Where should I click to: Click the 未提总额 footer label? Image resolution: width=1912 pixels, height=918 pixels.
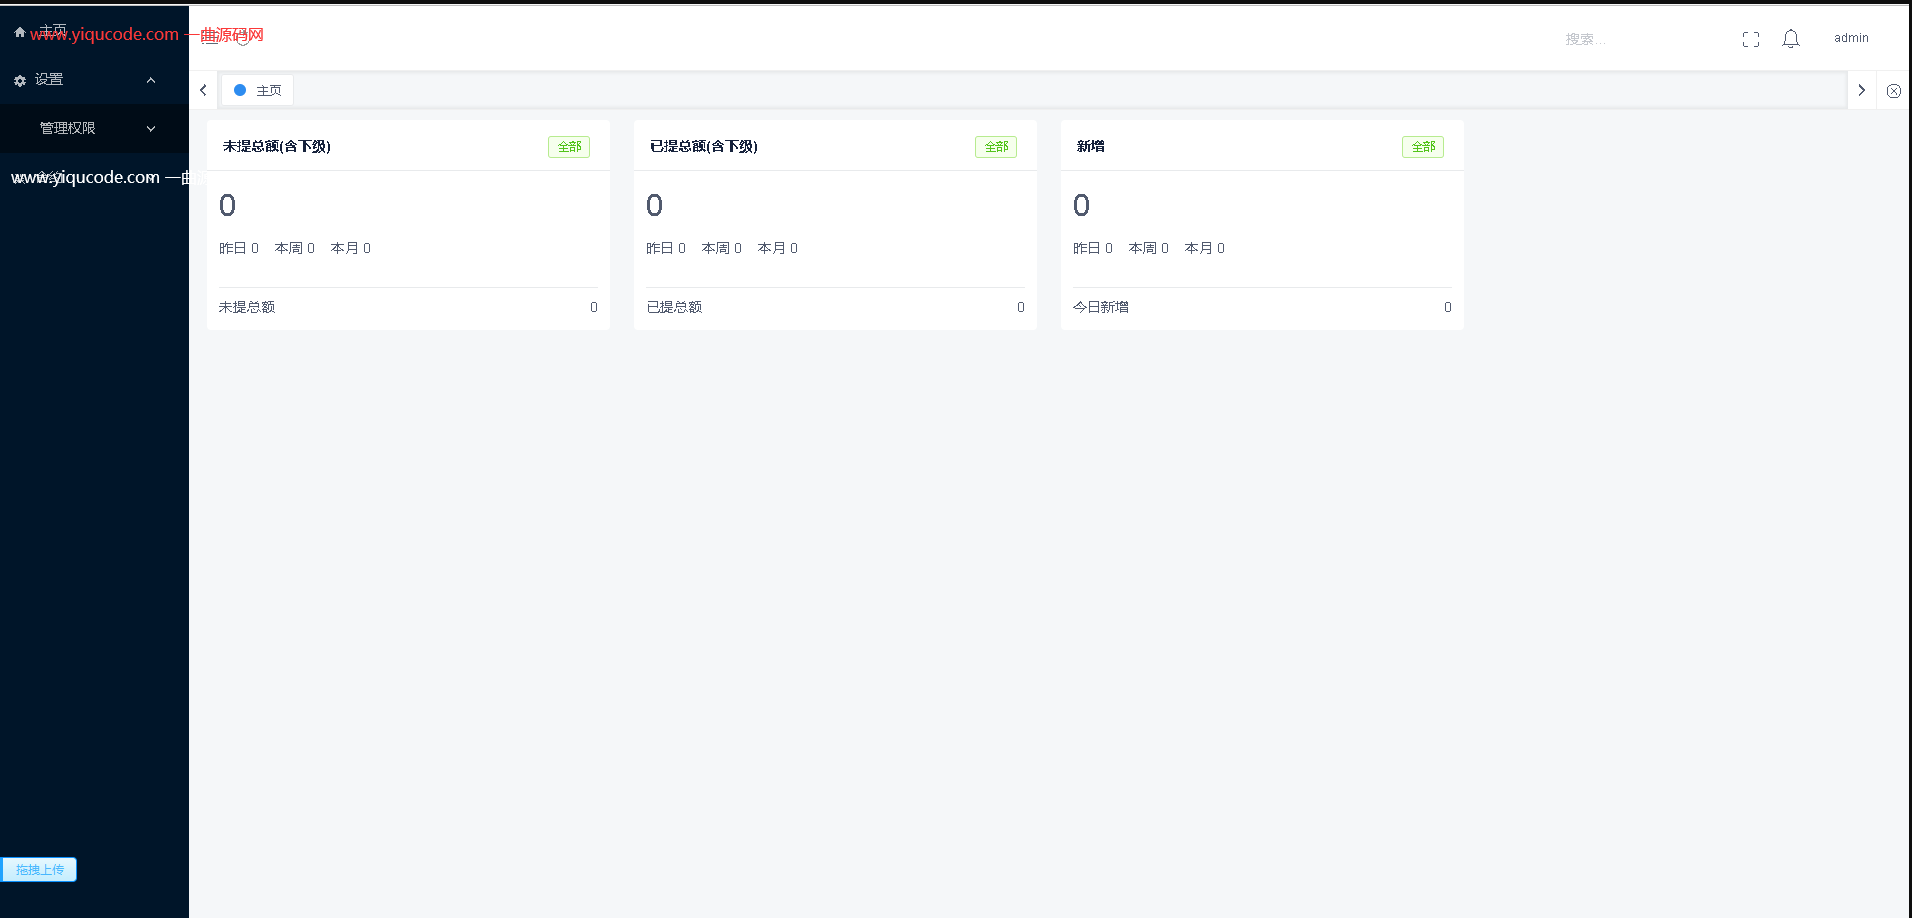[x=247, y=307]
